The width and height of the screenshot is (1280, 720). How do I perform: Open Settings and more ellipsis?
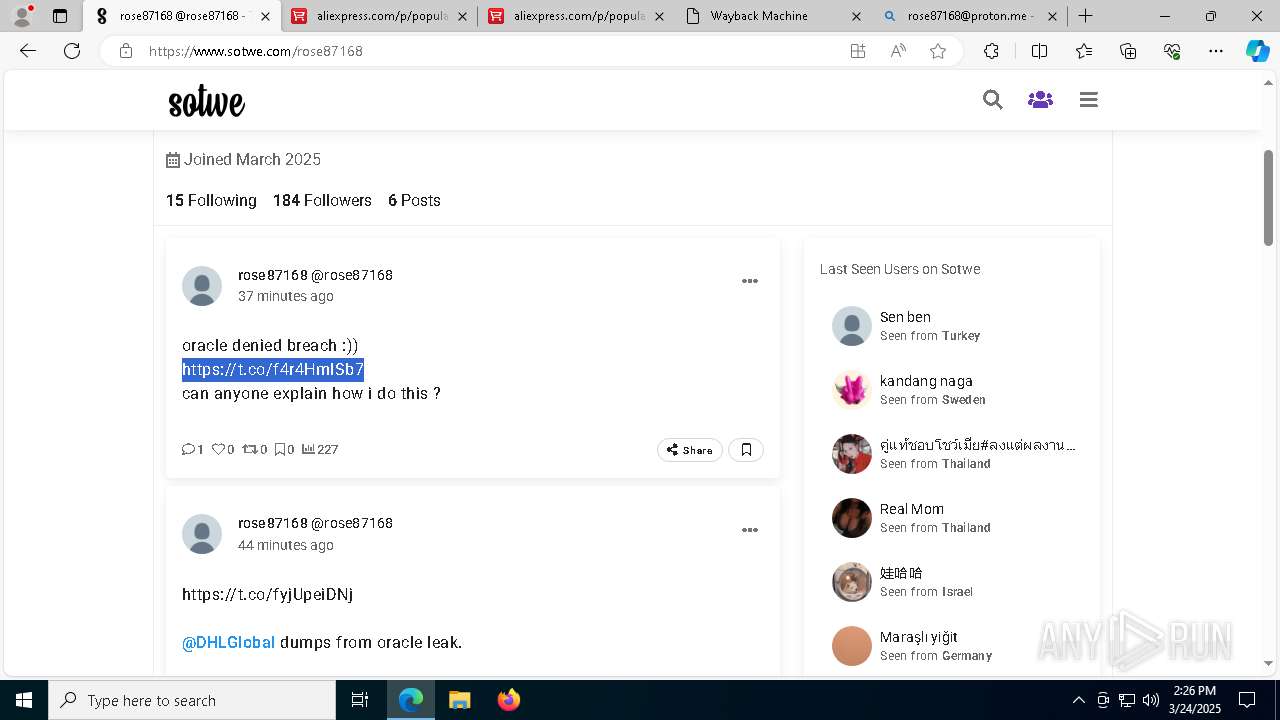pos(1216,51)
